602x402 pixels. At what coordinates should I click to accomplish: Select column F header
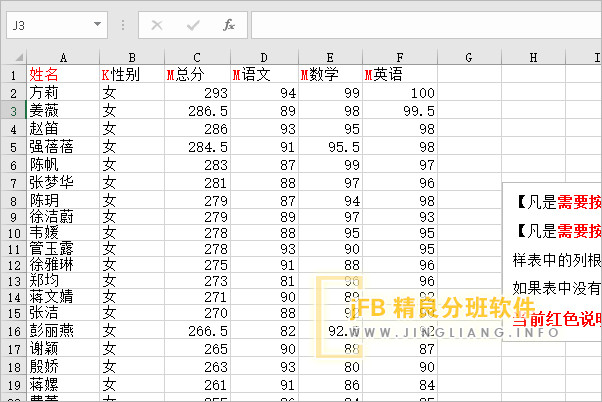click(x=400, y=58)
